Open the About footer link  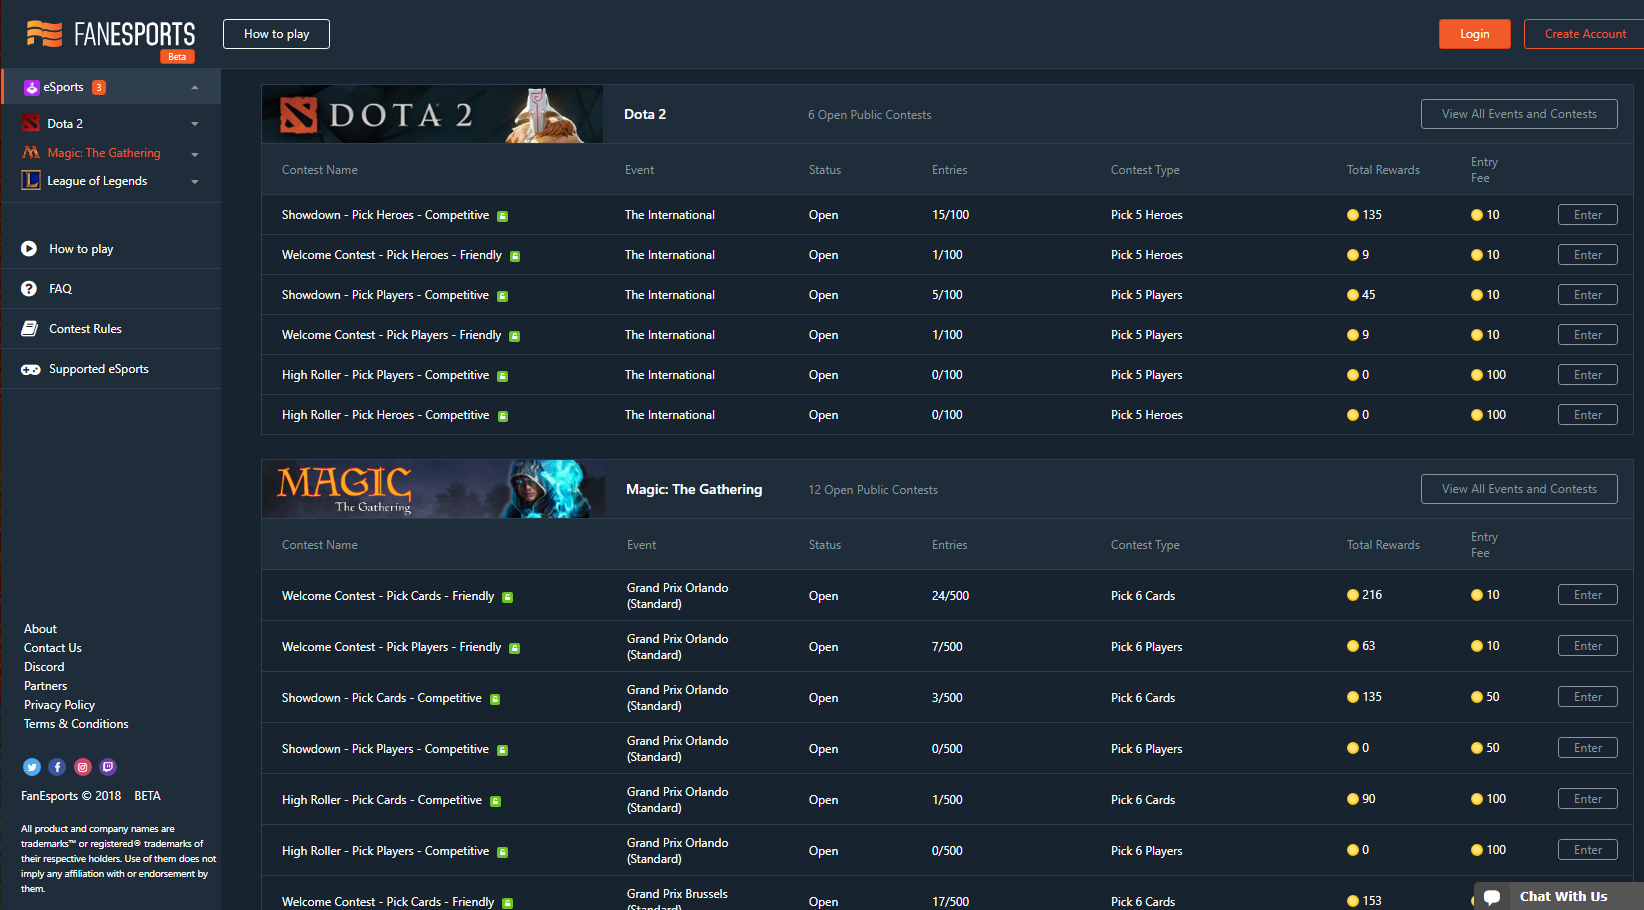pos(40,629)
